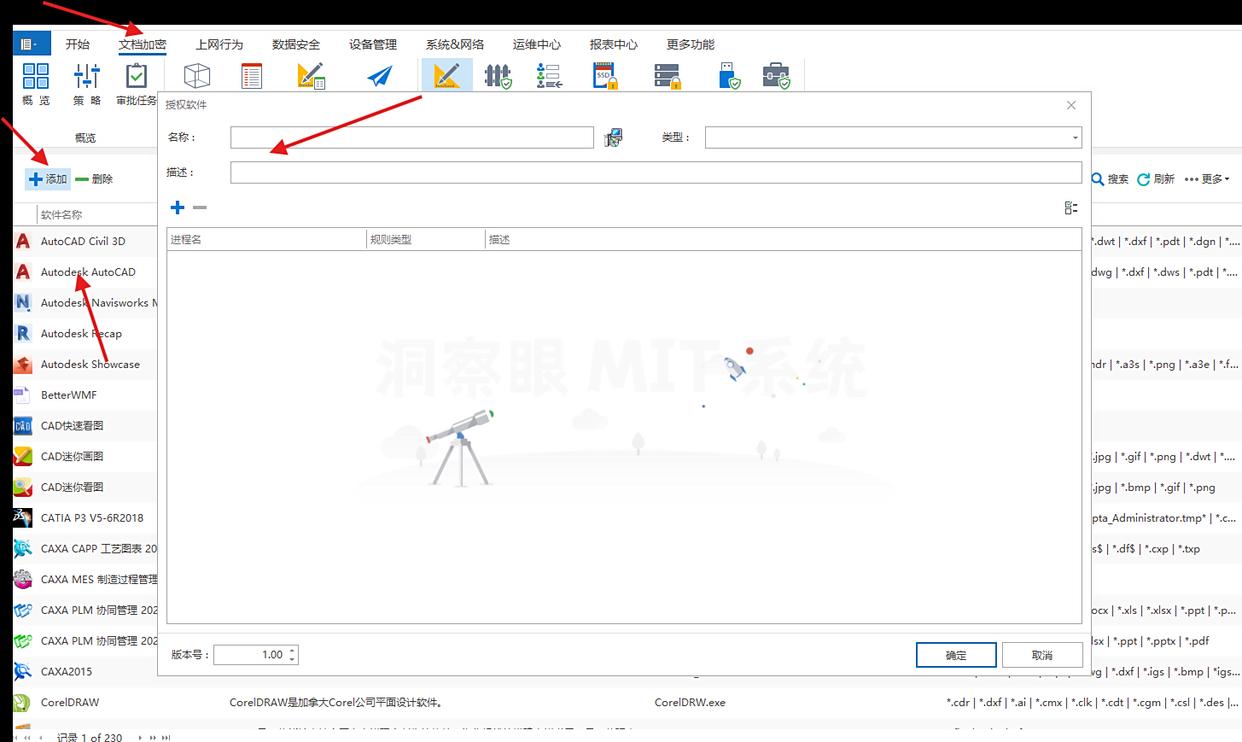This screenshot has width=1242, height=742.
Task: Click the 3D cube ribbon icon
Action: pos(197,76)
